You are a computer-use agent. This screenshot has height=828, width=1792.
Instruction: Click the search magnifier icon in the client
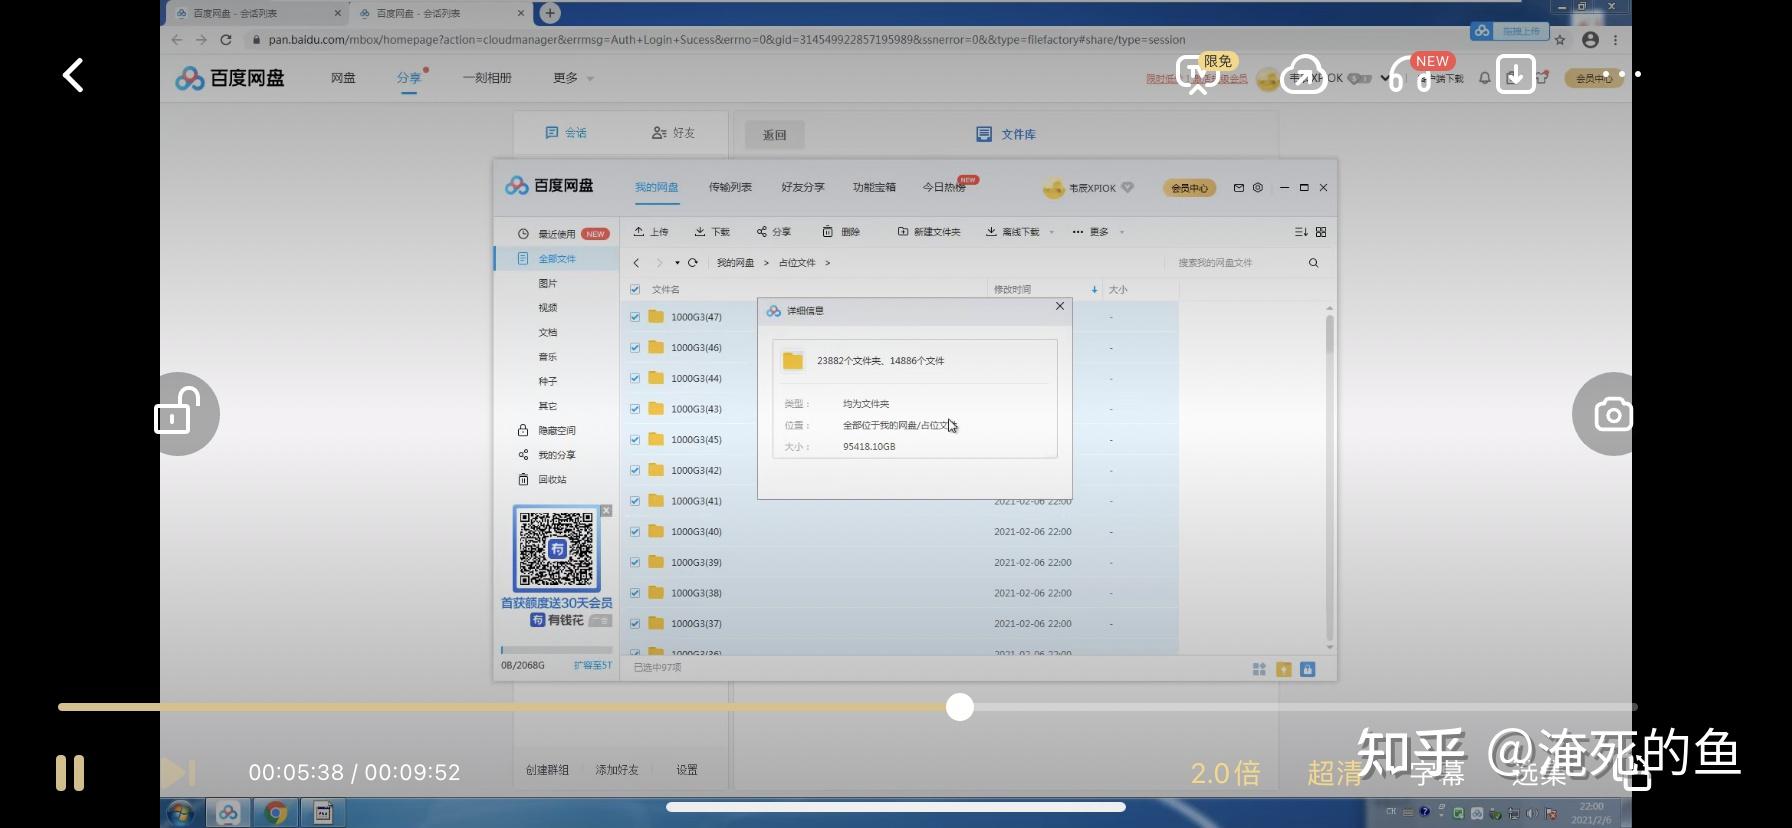pyautogui.click(x=1313, y=263)
